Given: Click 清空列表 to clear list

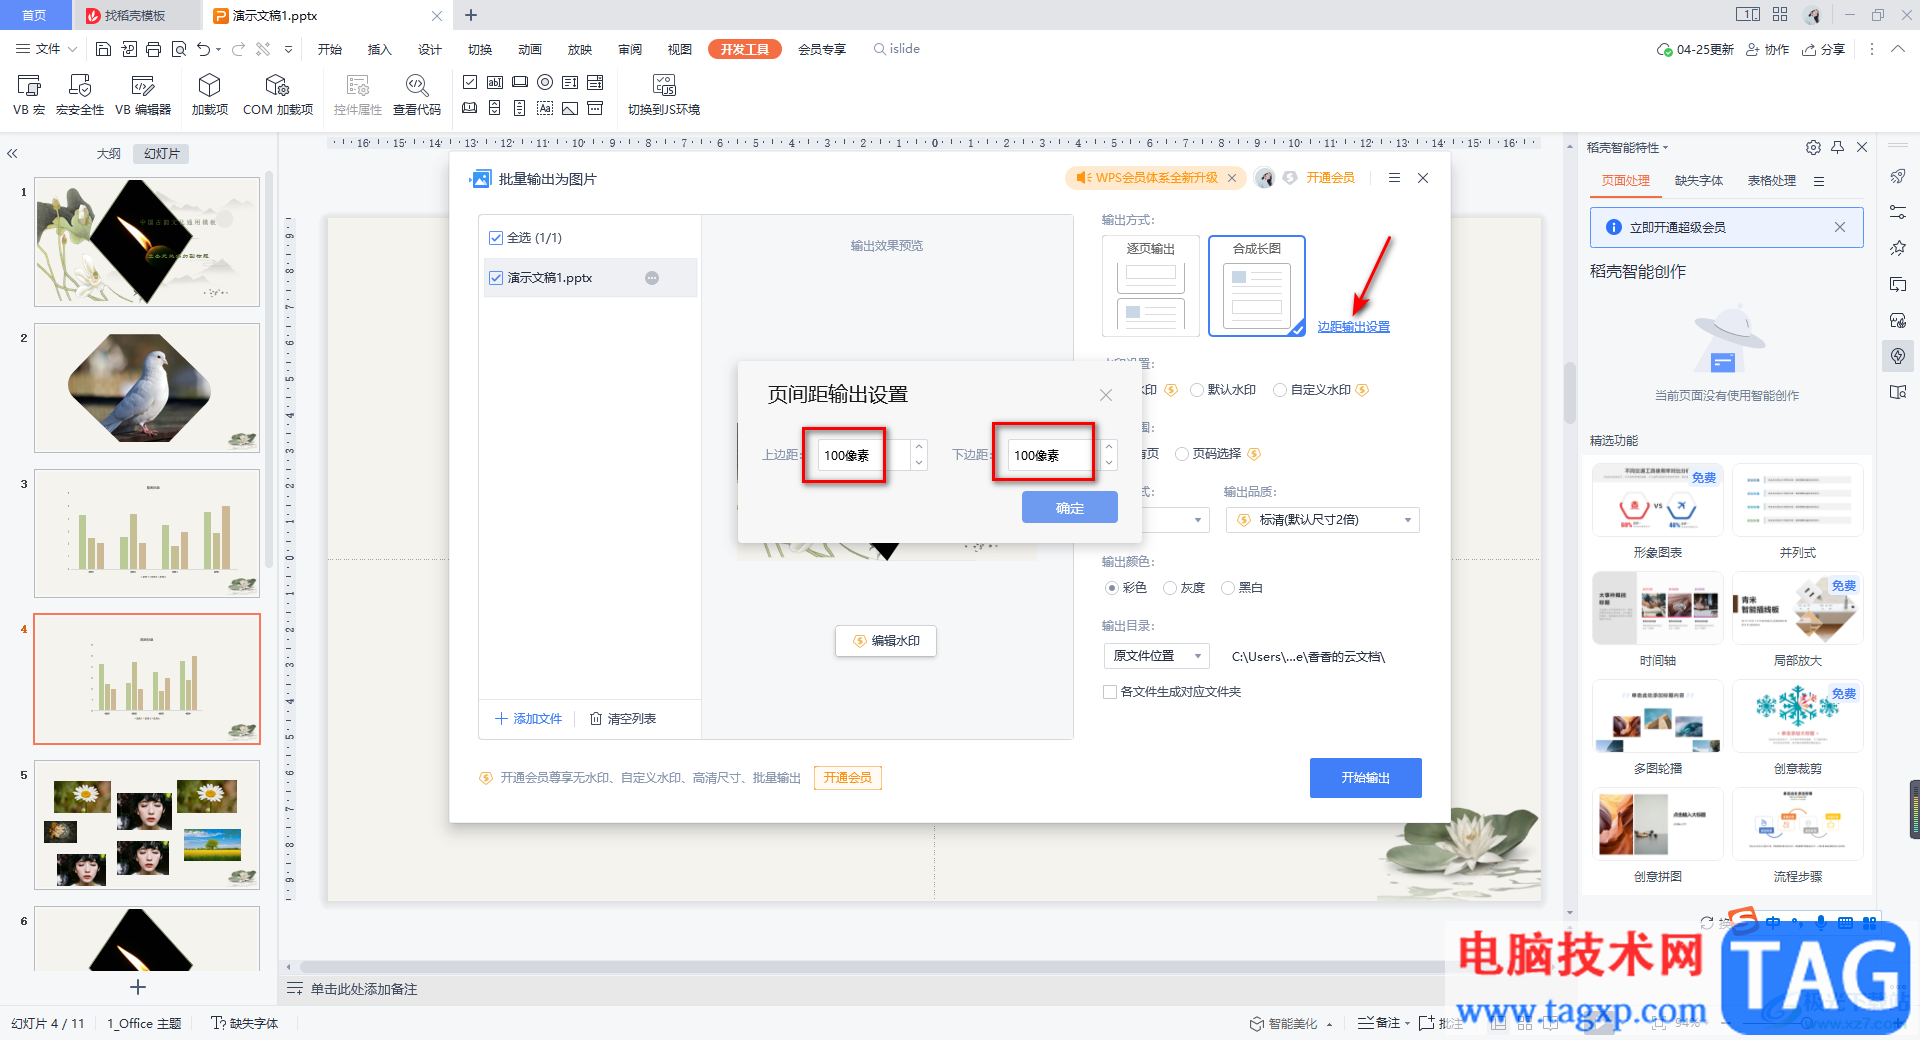Looking at the screenshot, I should [623, 719].
